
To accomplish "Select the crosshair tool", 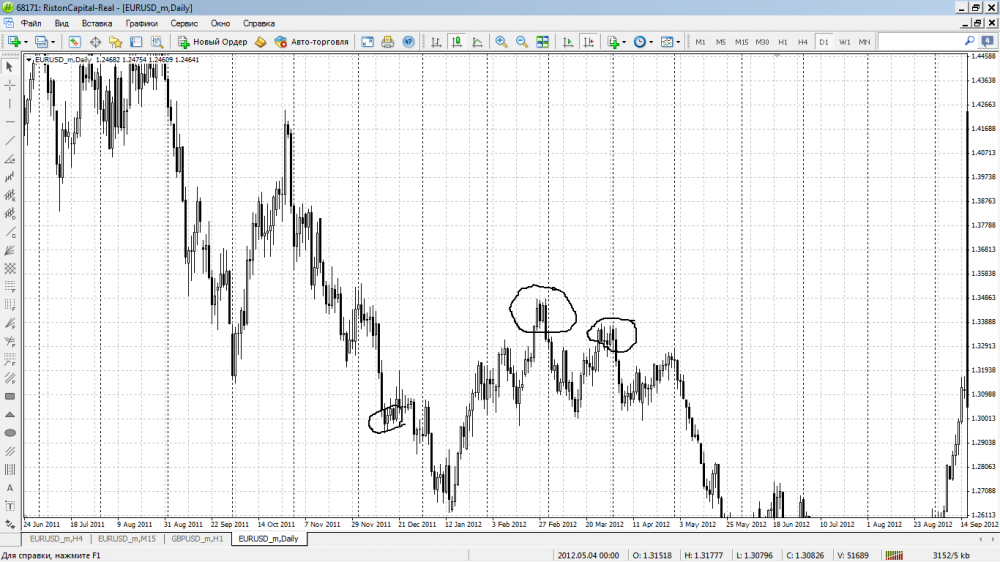I will pyautogui.click(x=10, y=85).
